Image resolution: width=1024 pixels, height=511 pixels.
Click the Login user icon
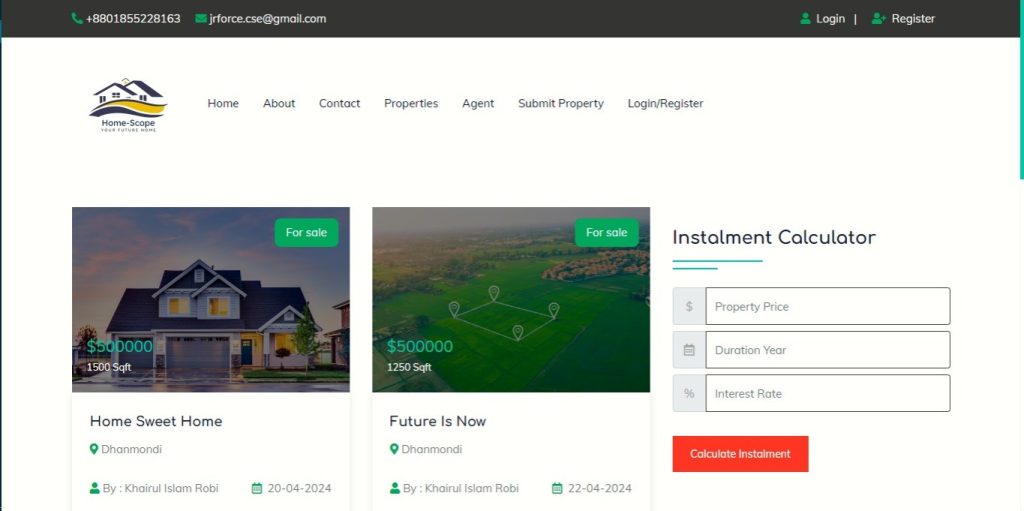pos(805,18)
